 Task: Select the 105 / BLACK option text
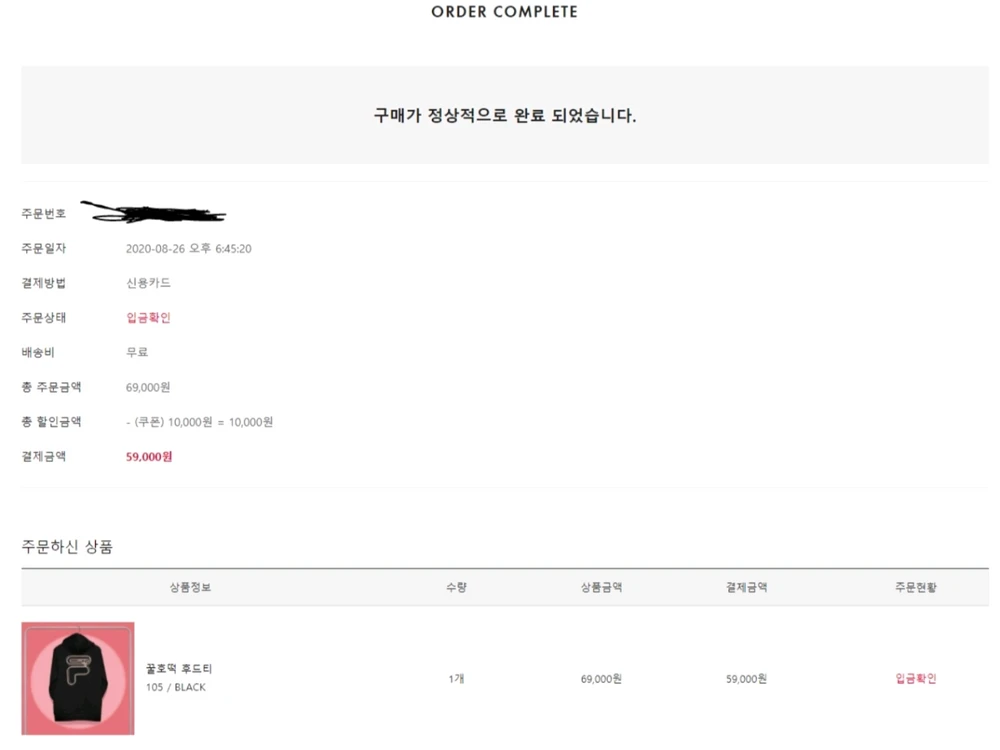(175, 687)
